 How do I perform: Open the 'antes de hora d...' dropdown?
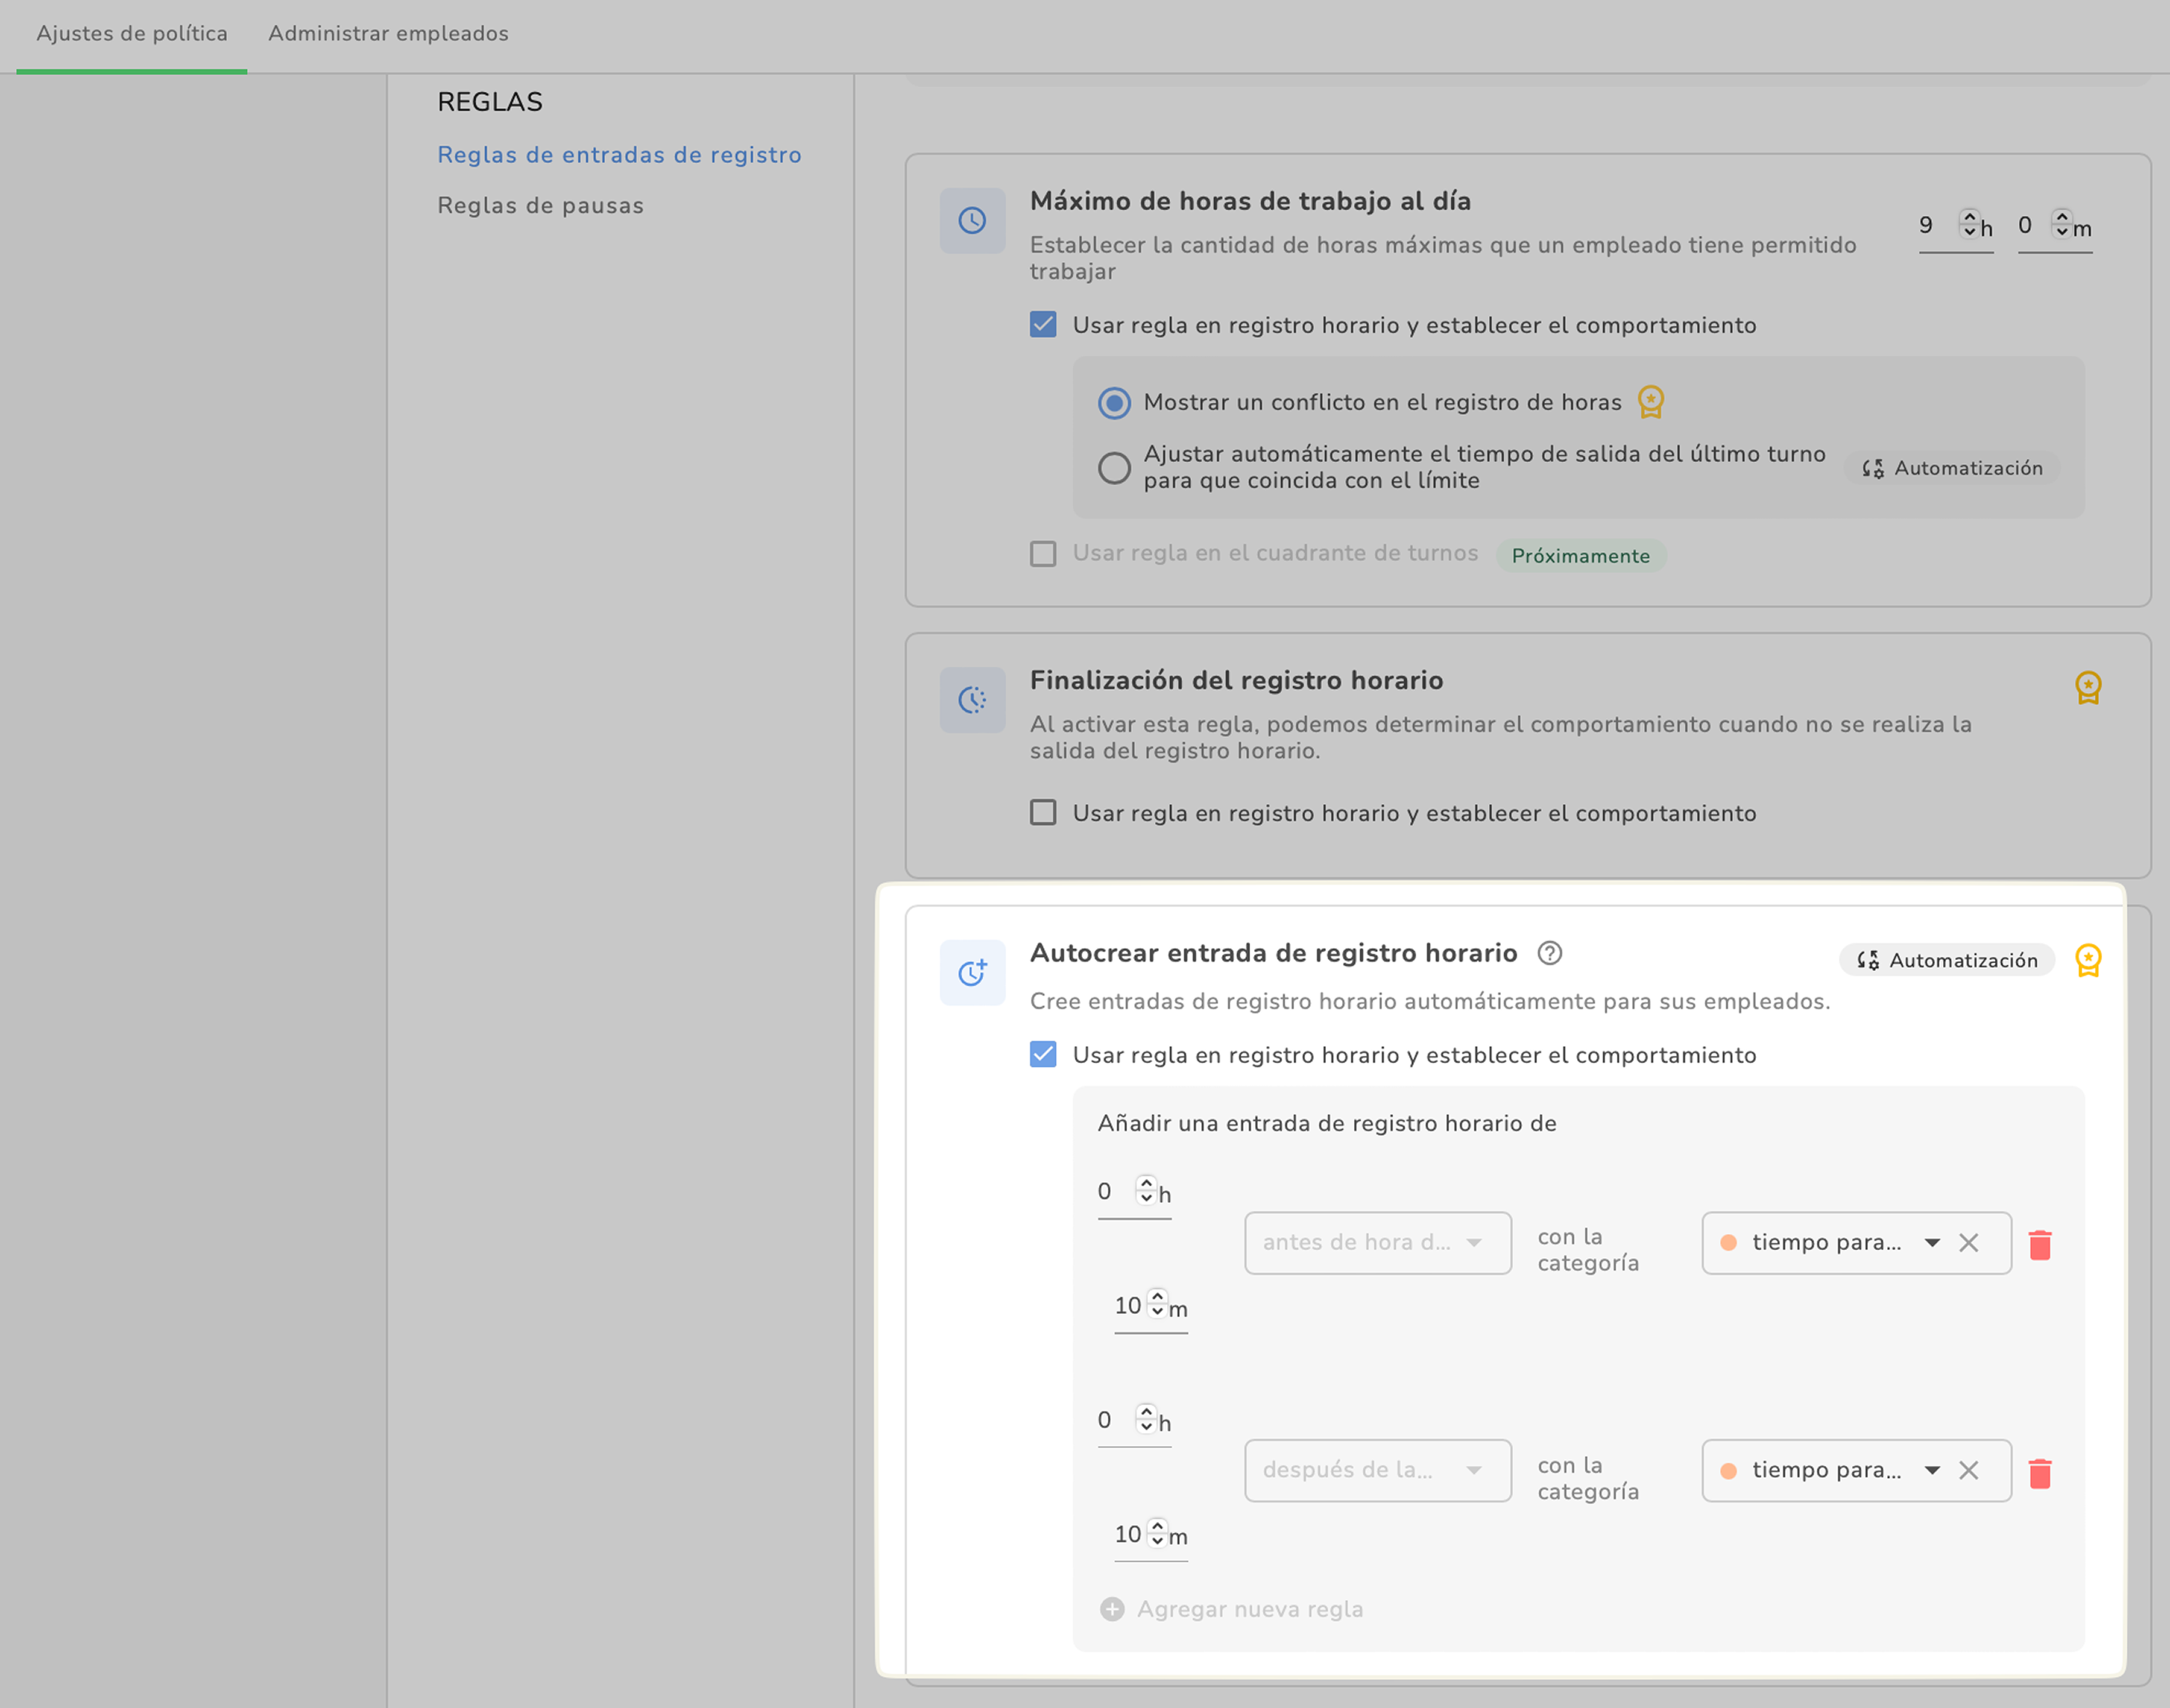click(x=1377, y=1243)
